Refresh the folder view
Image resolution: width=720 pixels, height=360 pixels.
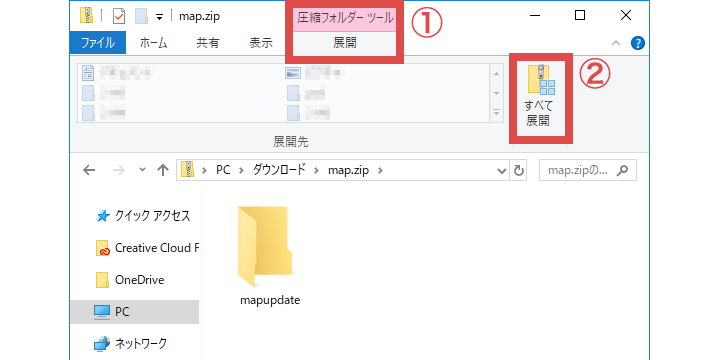(x=518, y=170)
